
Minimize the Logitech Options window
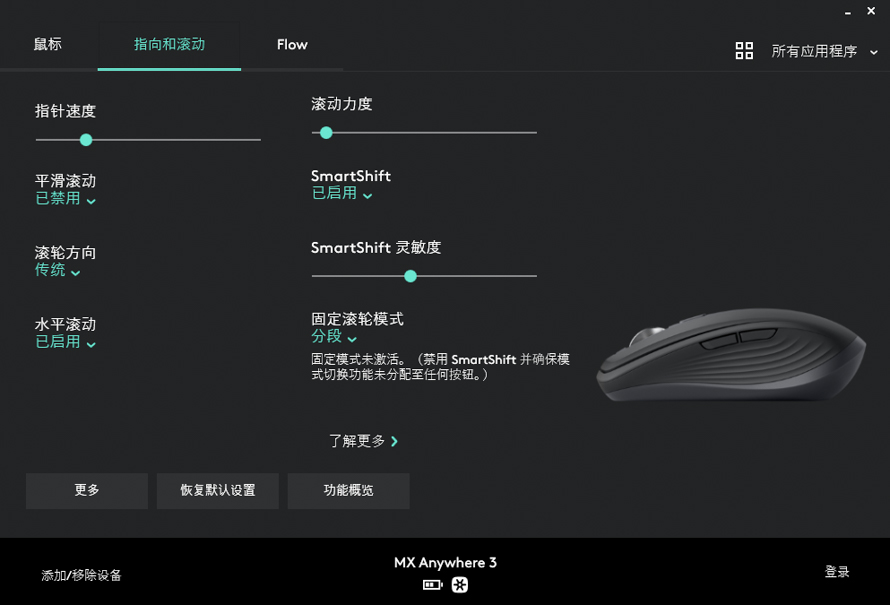[x=847, y=12]
